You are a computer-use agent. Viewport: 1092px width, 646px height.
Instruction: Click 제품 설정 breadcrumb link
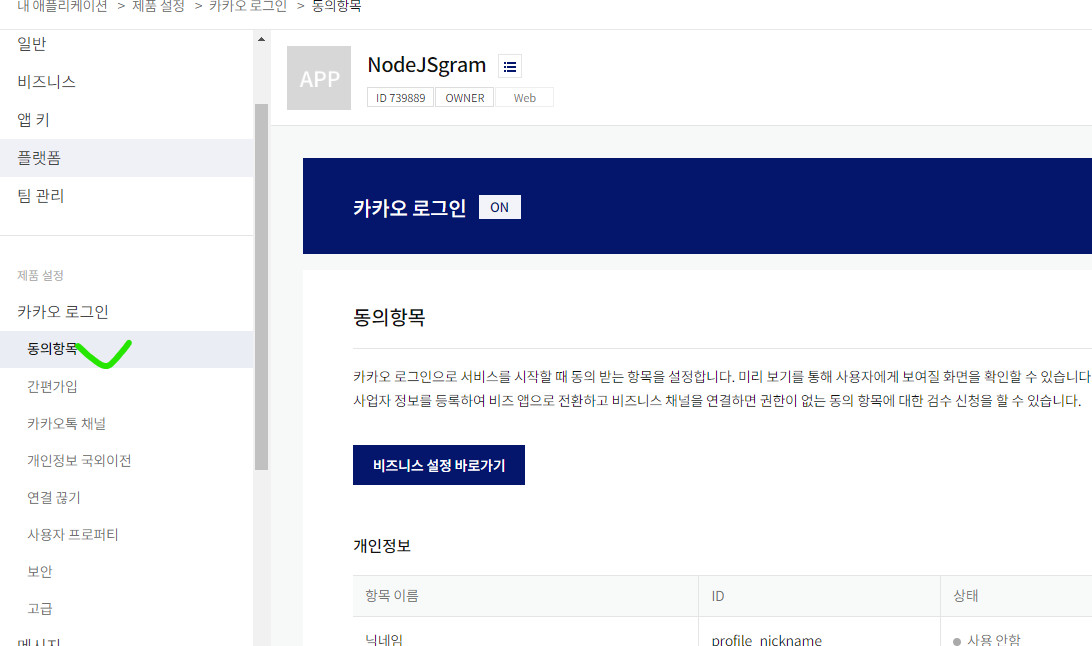pos(158,7)
